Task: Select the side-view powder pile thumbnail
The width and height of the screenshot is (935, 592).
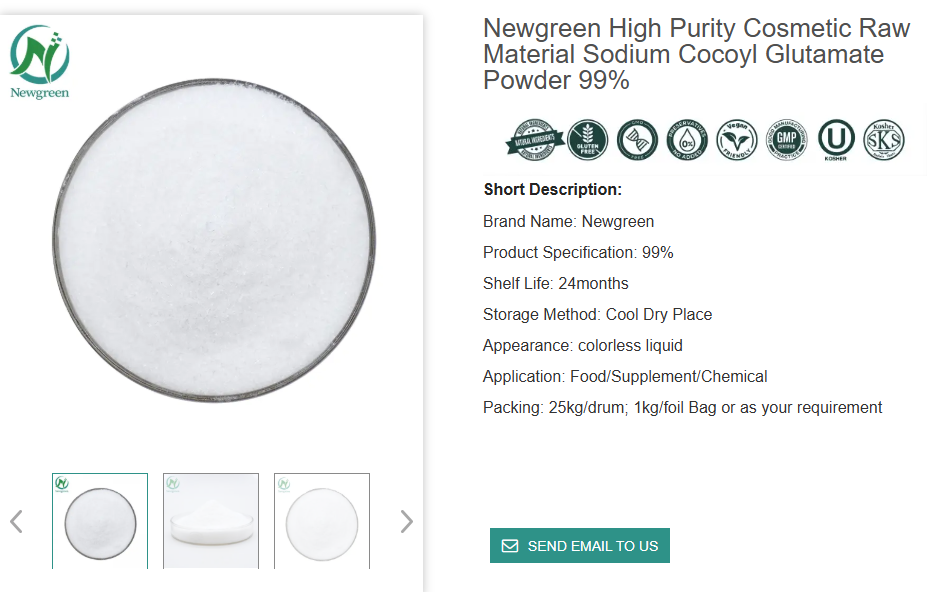Action: pyautogui.click(x=211, y=521)
